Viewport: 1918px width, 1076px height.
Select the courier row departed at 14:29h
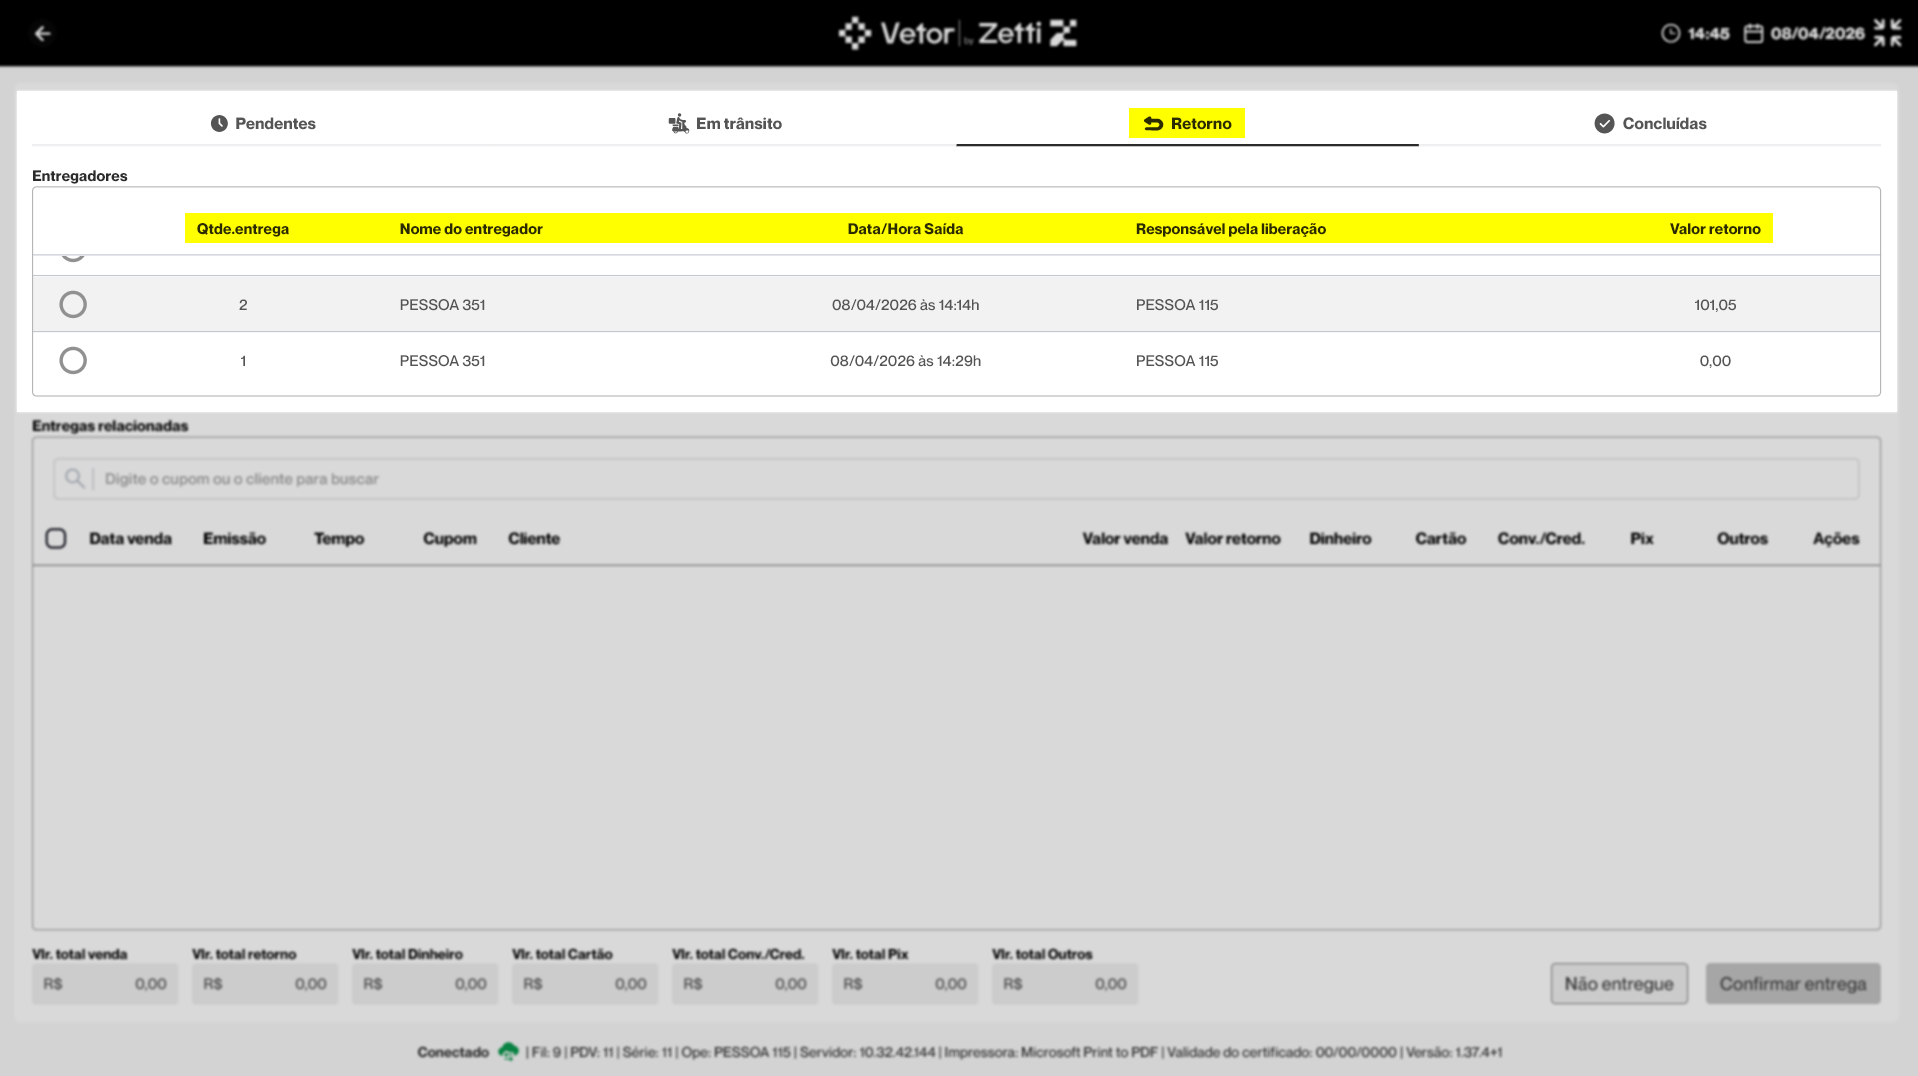(956, 360)
